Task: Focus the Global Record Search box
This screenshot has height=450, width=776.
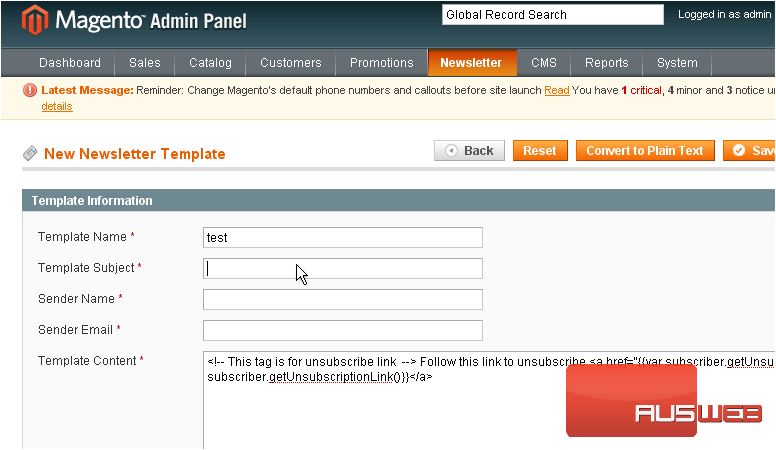Action: pyautogui.click(x=552, y=15)
